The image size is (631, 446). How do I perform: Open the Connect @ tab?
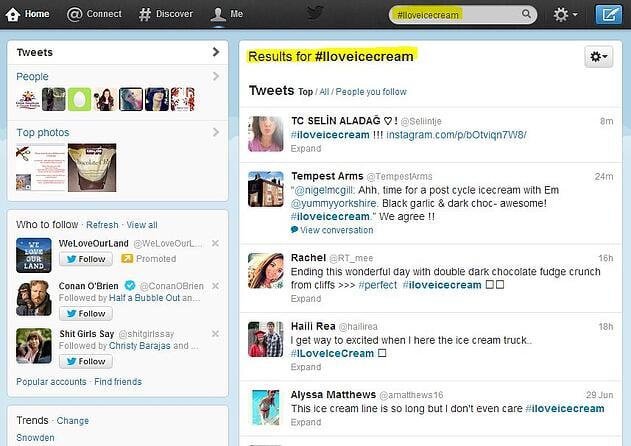[94, 14]
